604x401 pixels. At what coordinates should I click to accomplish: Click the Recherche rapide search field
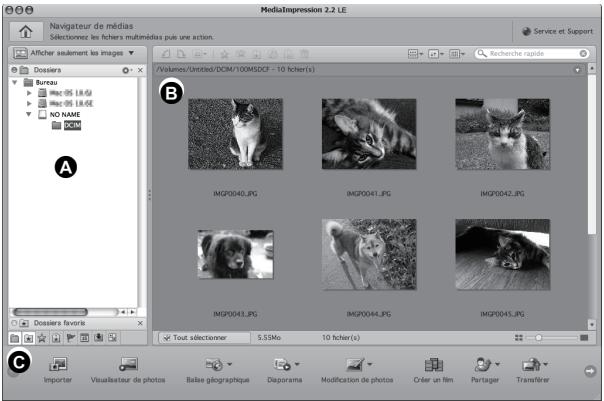click(x=532, y=54)
